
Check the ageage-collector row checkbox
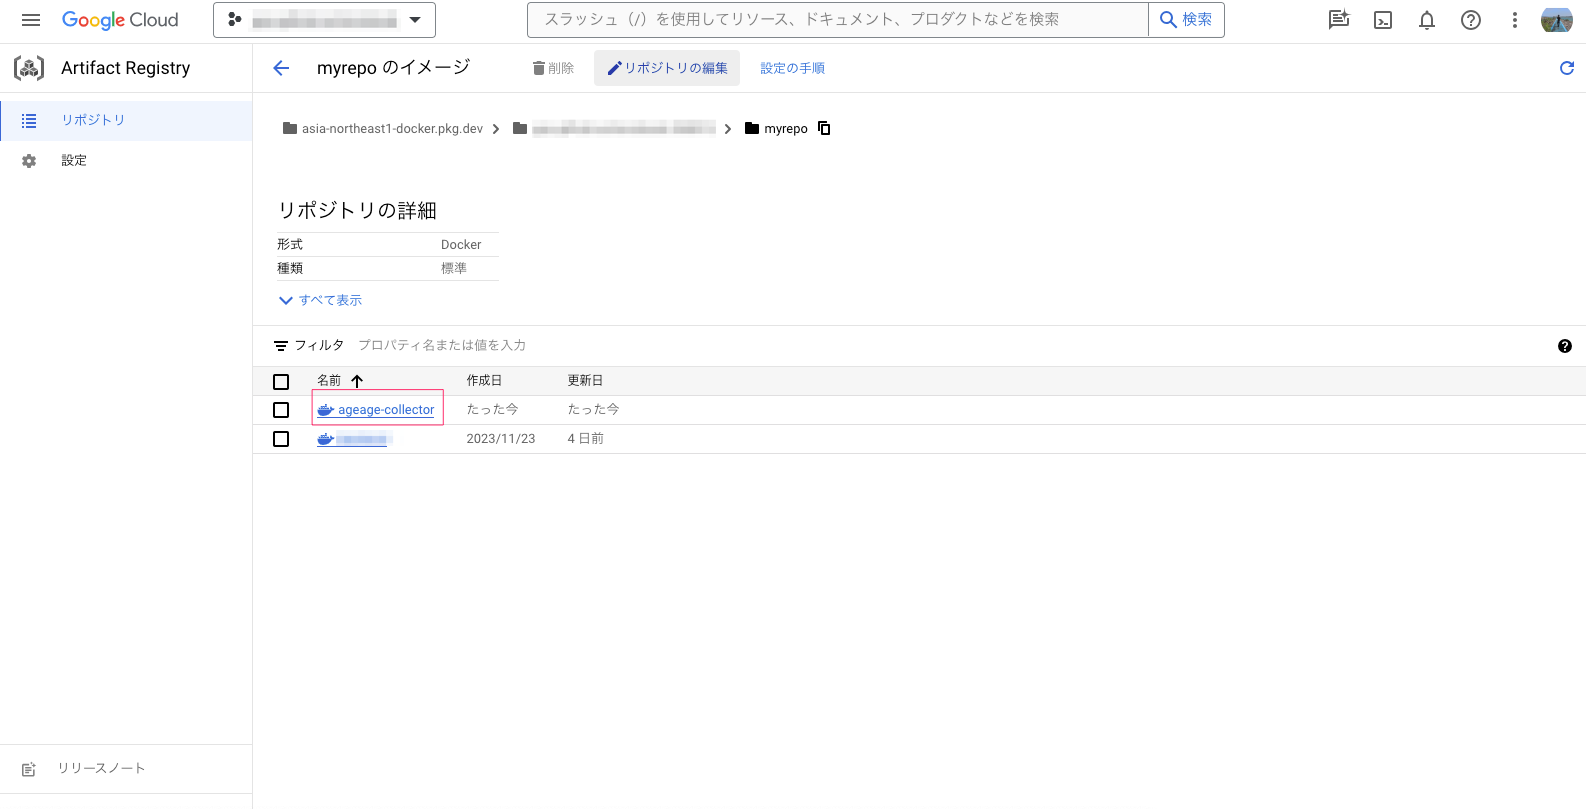coord(281,410)
